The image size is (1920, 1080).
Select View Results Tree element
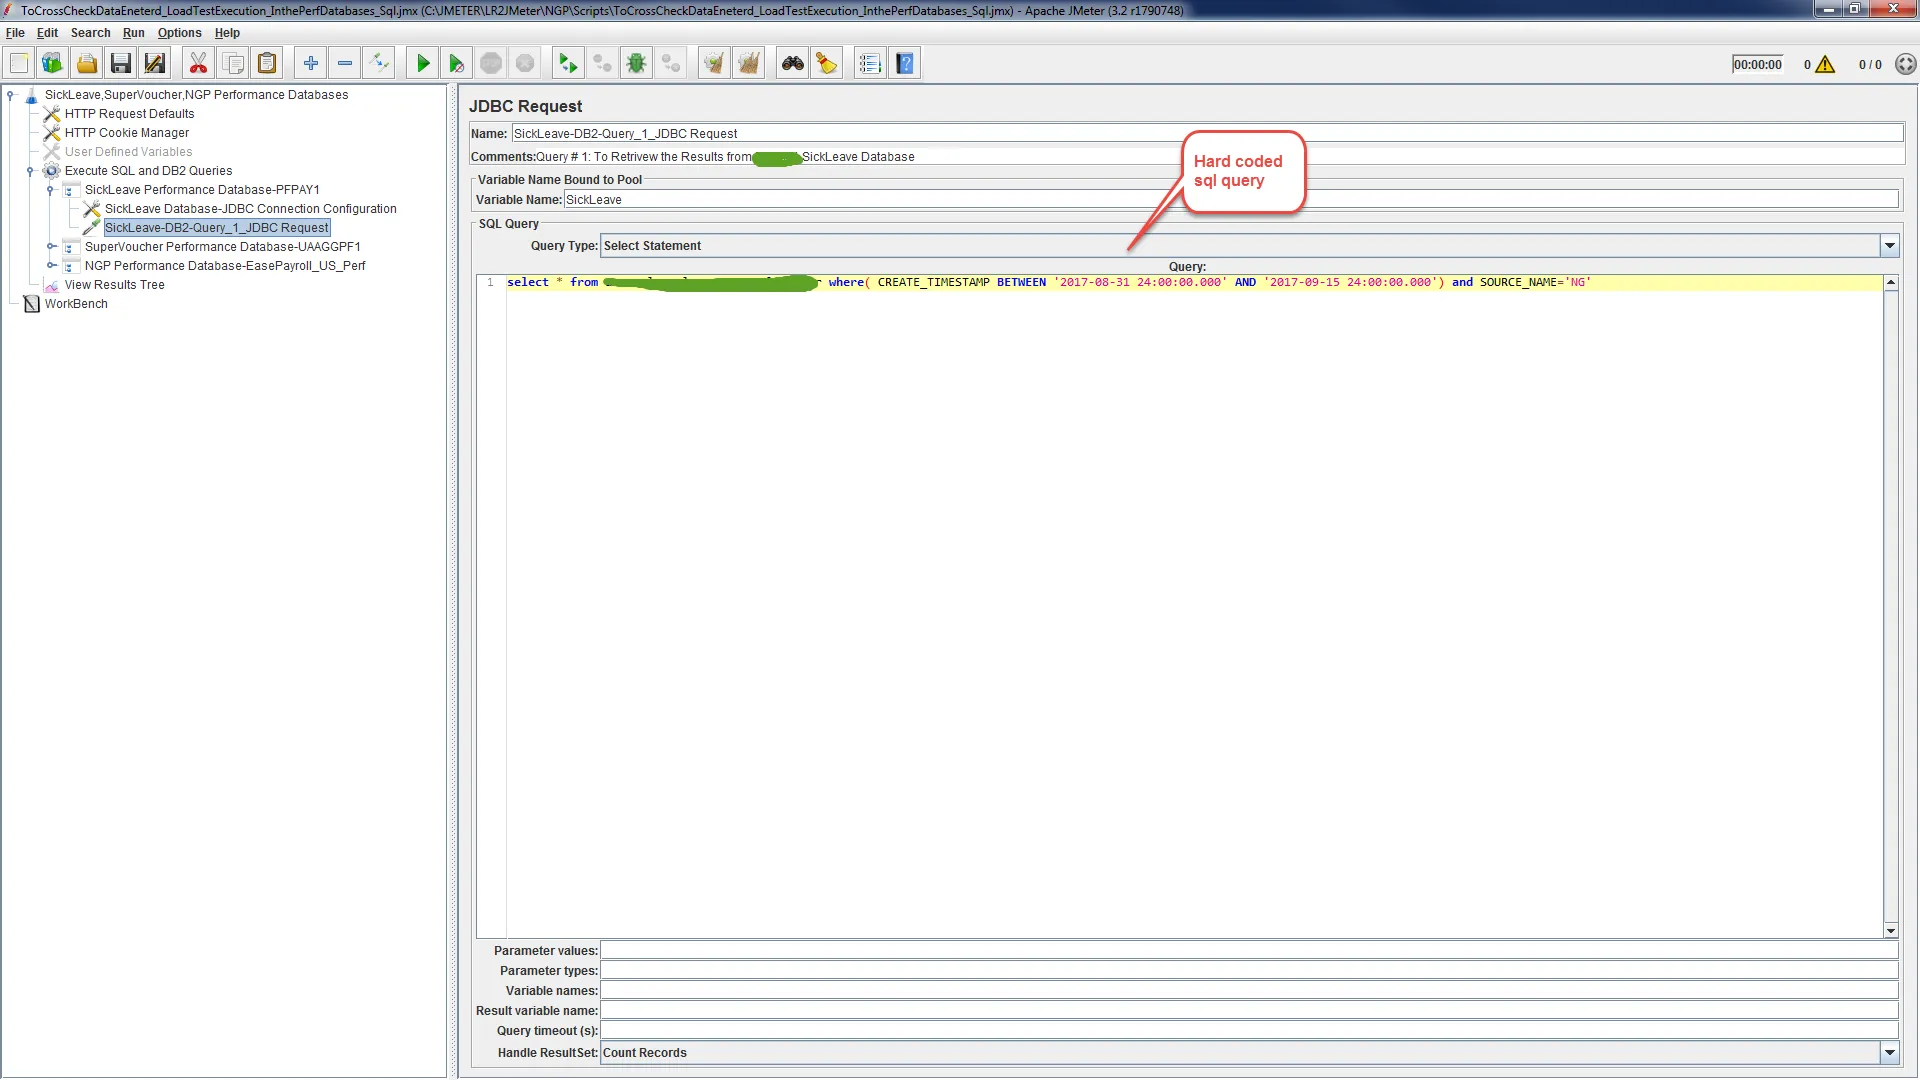[114, 285]
